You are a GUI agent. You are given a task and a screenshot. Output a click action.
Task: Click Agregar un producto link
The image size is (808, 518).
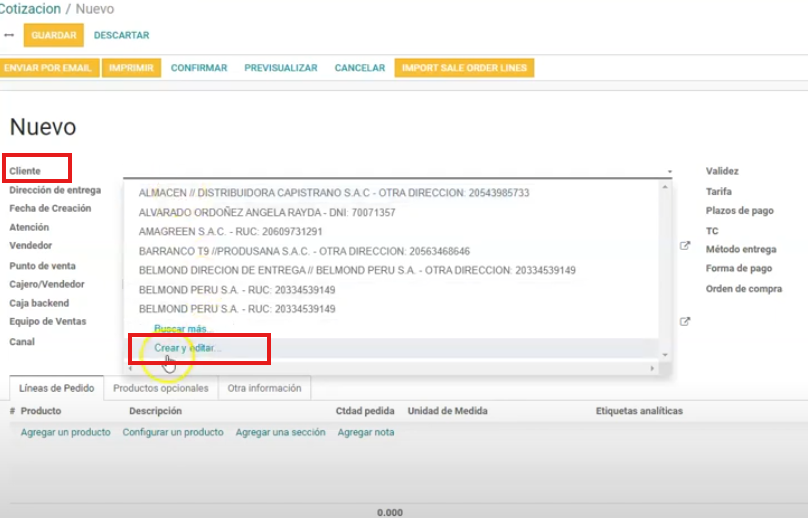[x=65, y=432]
